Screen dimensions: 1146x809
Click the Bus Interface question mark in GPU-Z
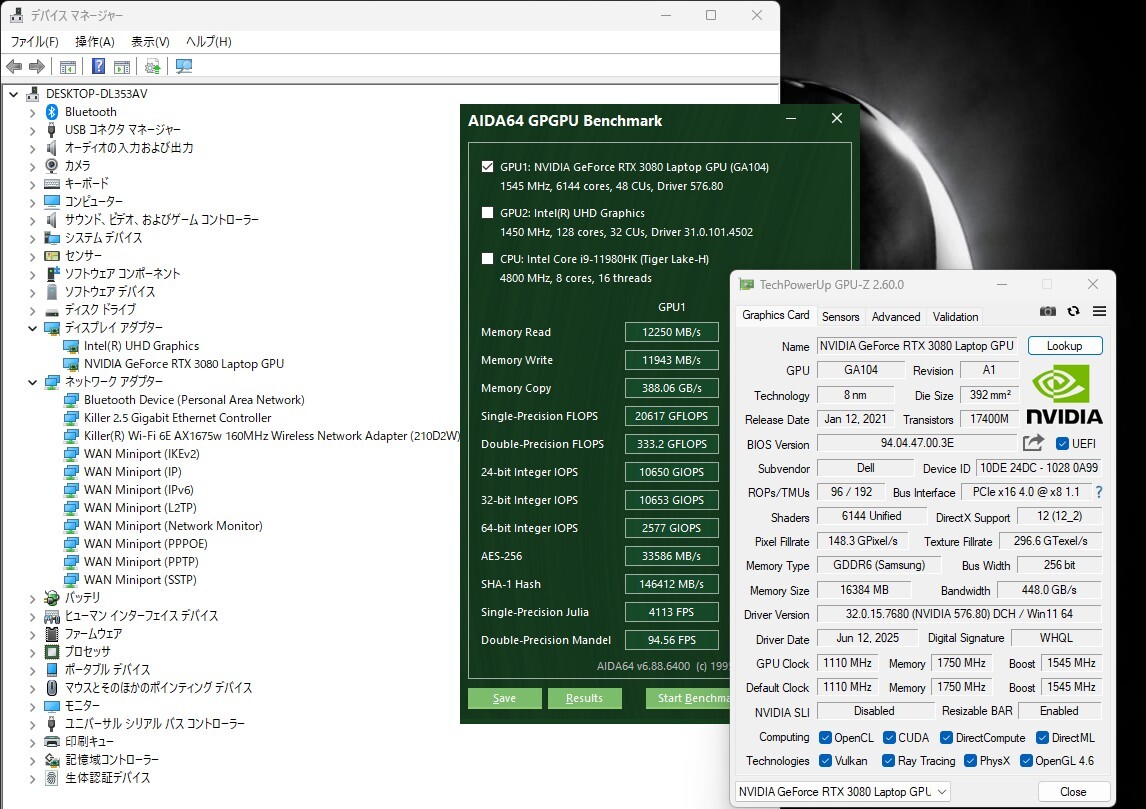pyautogui.click(x=1098, y=493)
